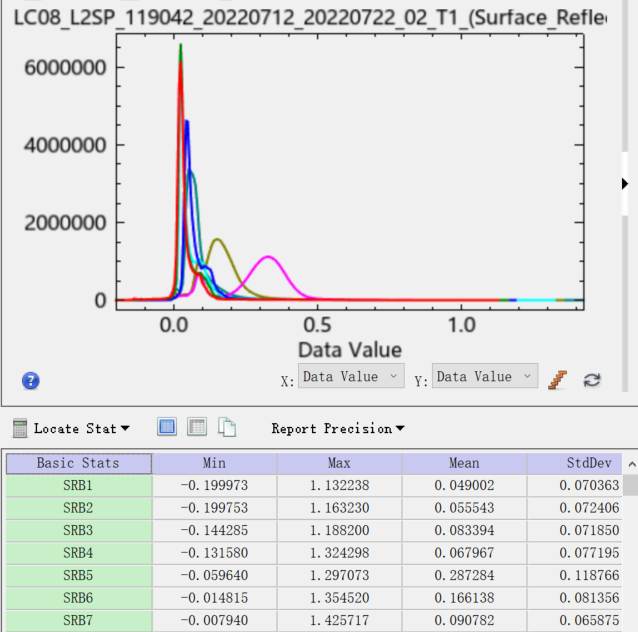Open the histogram staircase plot icon
638x632 pixels.
tap(557, 380)
